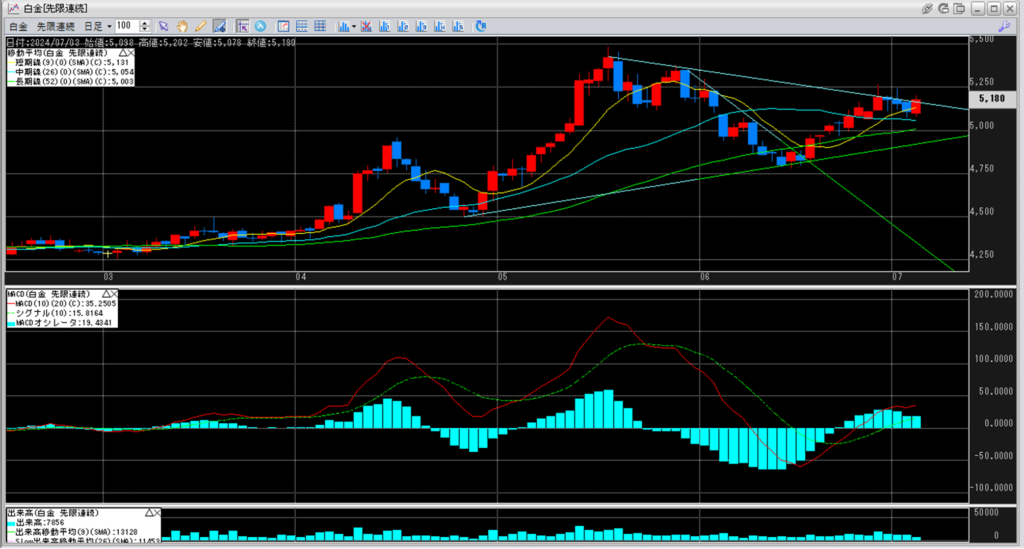Toggle the highlighted eraser drawing tool
The width and height of the screenshot is (1024, 549).
tap(219, 25)
